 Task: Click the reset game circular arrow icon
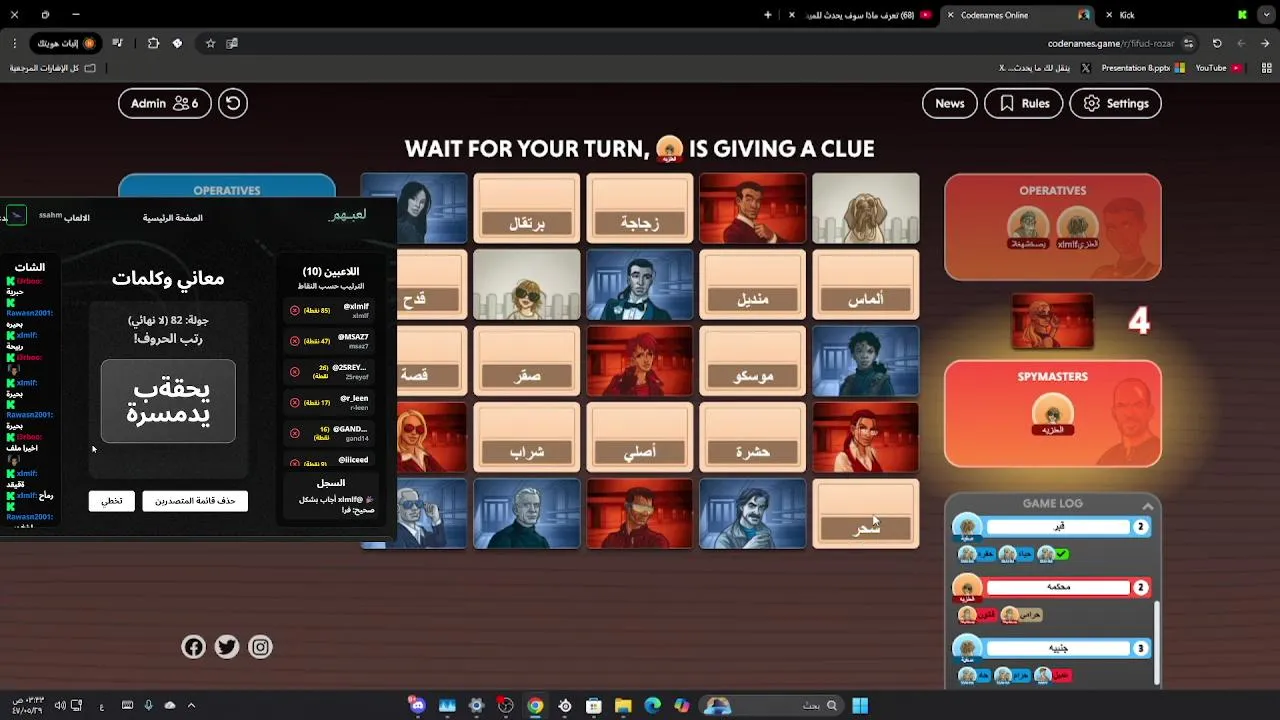tap(233, 103)
